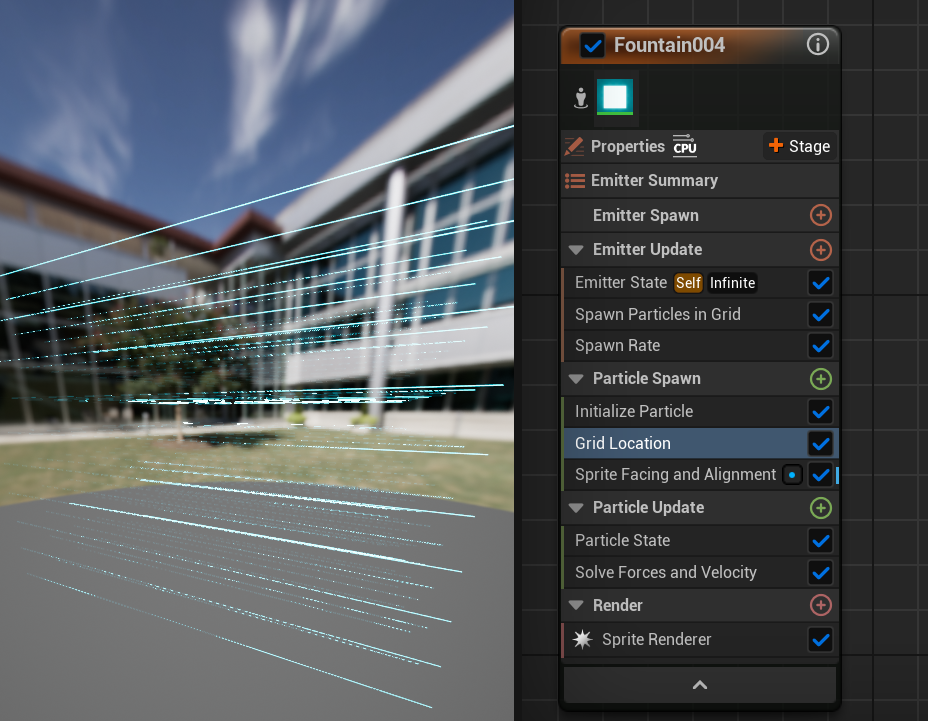Add a renderer to Render group
Viewport: 928px width, 721px height.
click(x=820, y=605)
